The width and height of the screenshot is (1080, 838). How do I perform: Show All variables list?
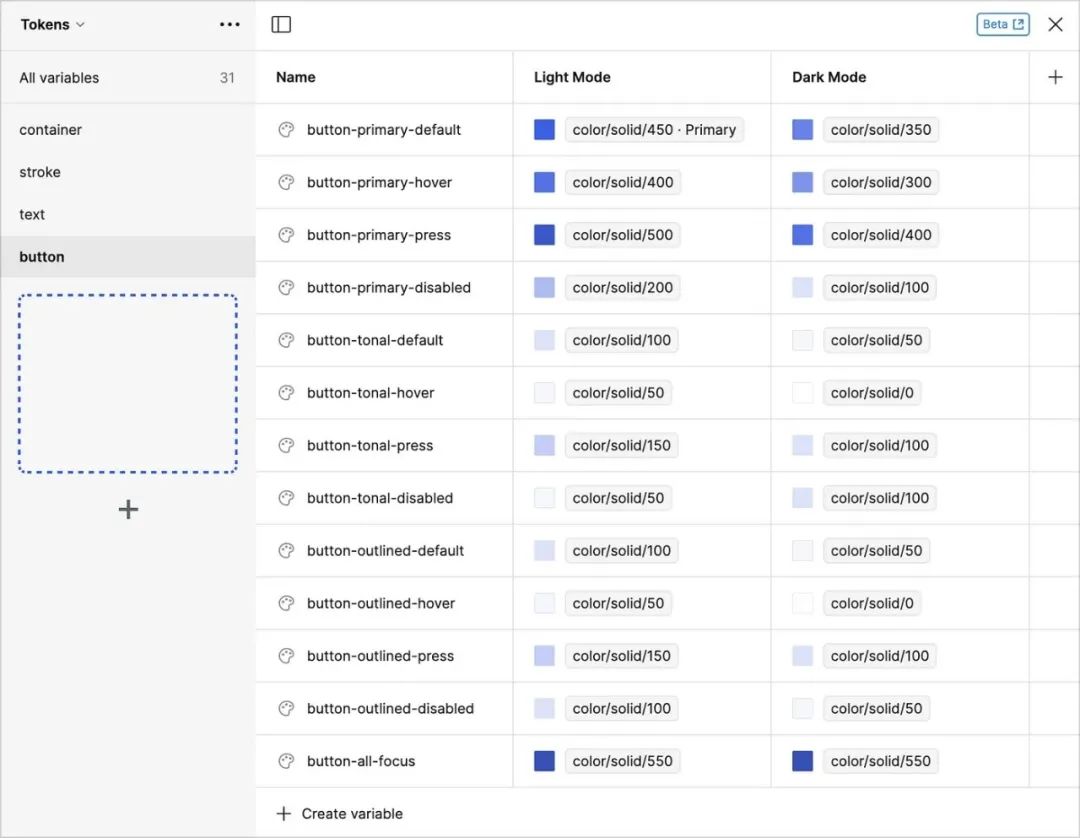click(59, 78)
